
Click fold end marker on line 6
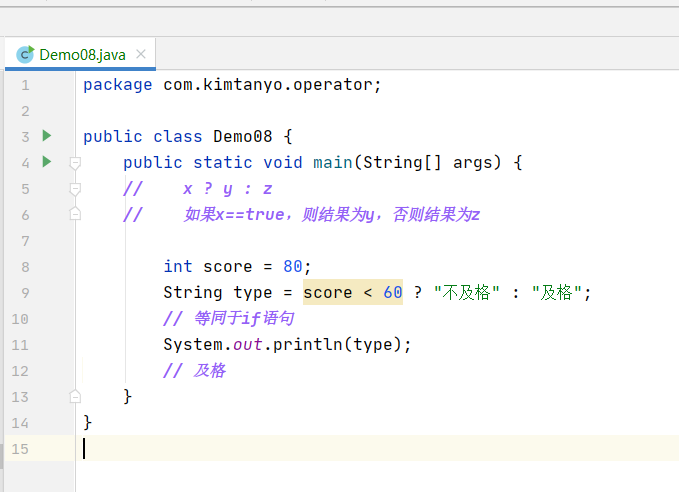pyautogui.click(x=75, y=214)
